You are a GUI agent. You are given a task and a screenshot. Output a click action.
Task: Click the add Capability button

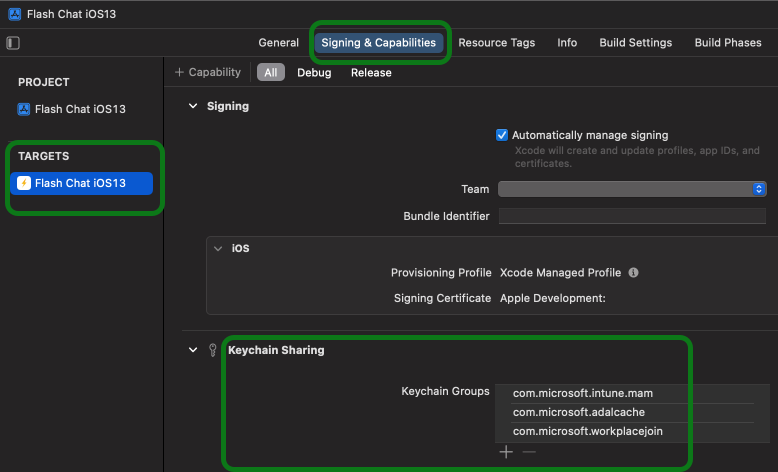208,72
